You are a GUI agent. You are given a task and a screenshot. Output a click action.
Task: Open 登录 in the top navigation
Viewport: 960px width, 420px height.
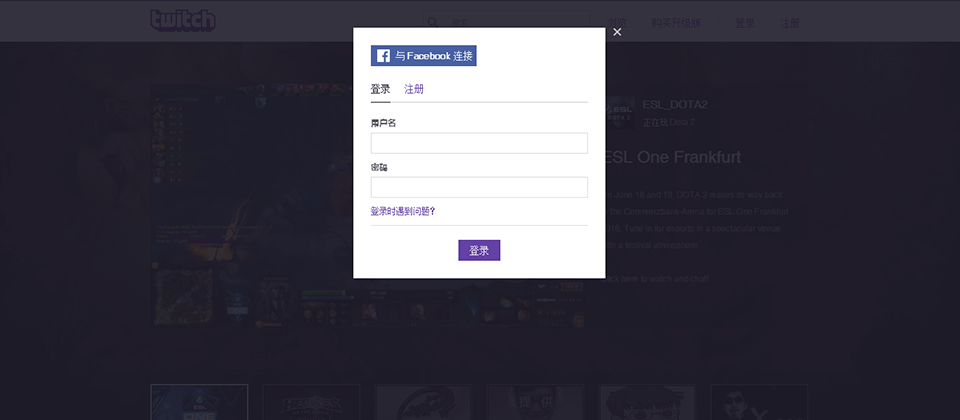(744, 23)
